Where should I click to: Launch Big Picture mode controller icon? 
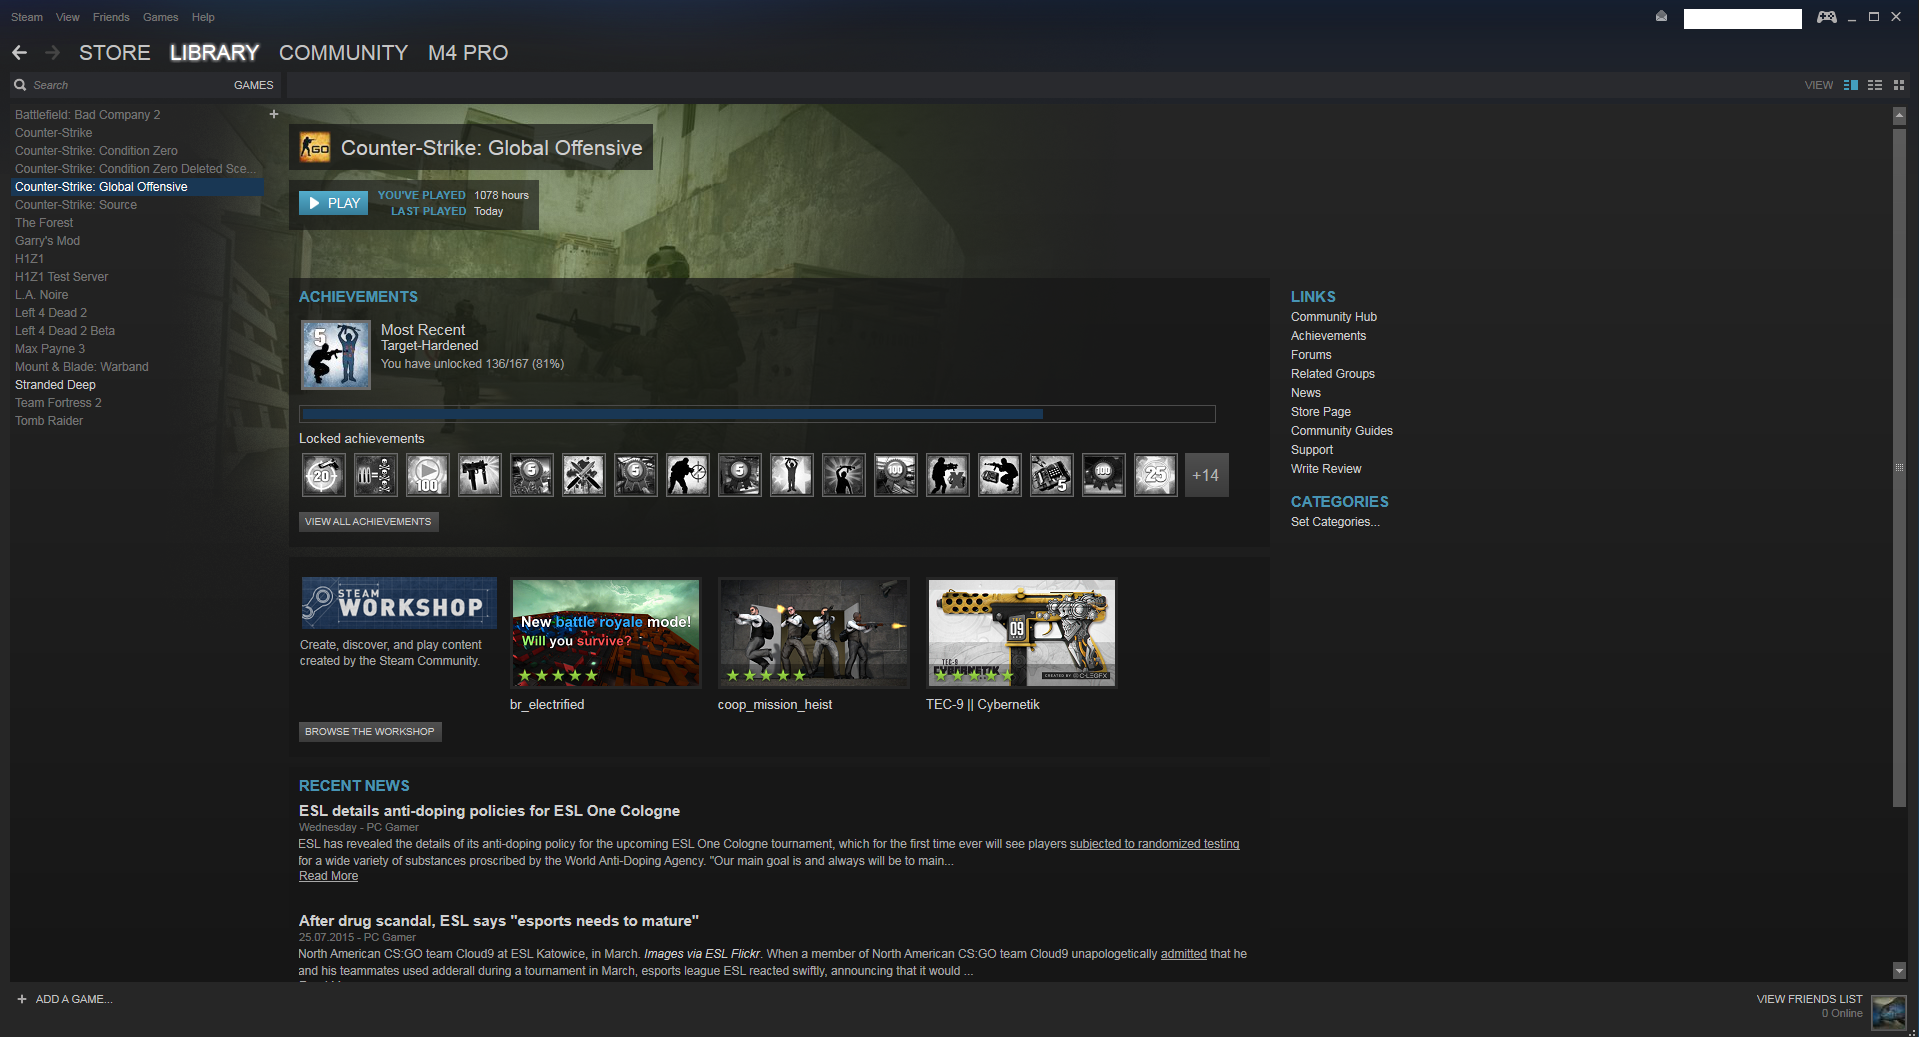1826,17
